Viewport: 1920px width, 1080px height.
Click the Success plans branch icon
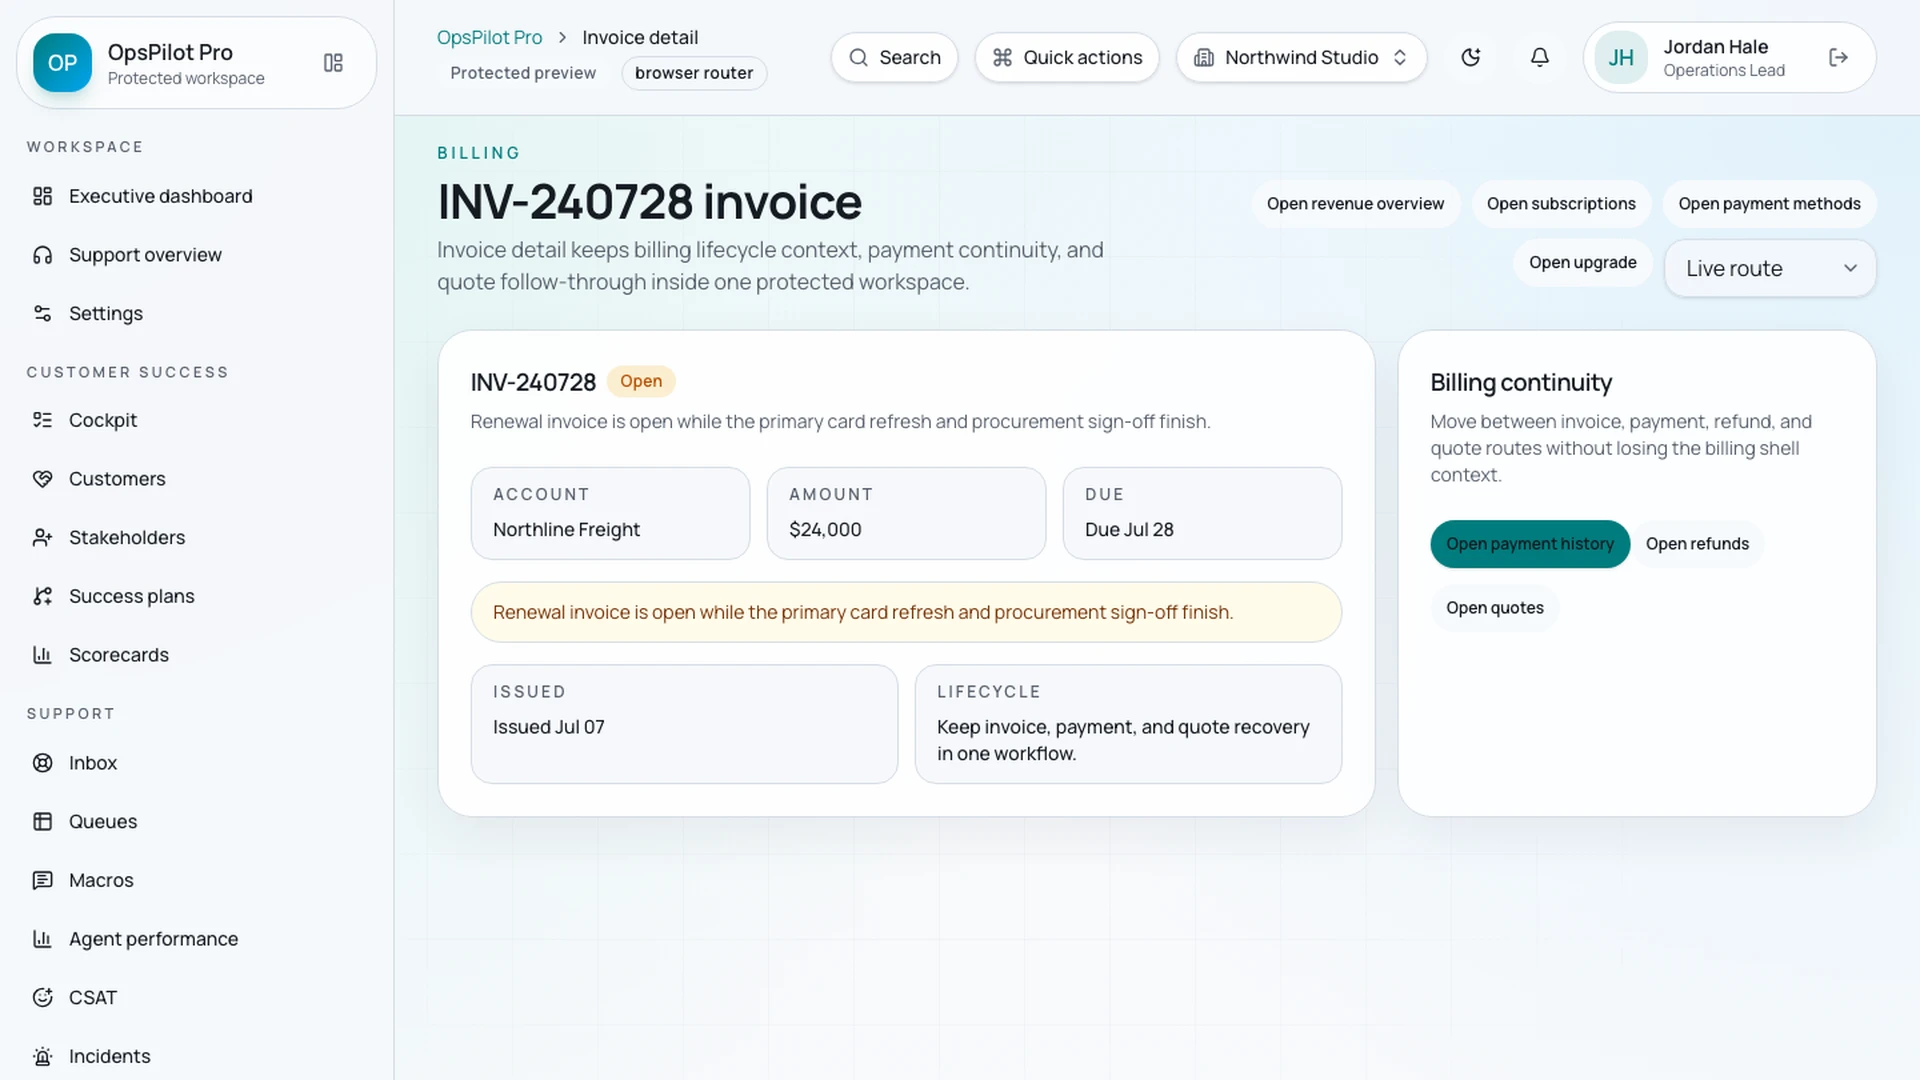coord(42,596)
